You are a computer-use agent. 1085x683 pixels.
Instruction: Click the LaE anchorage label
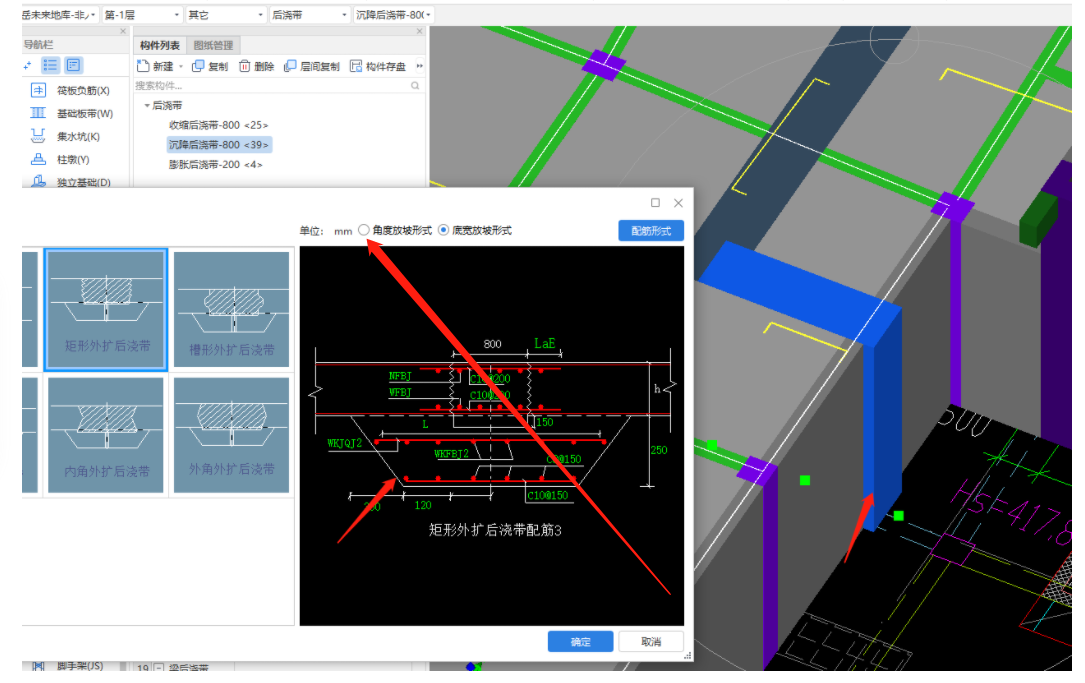pyautogui.click(x=545, y=343)
